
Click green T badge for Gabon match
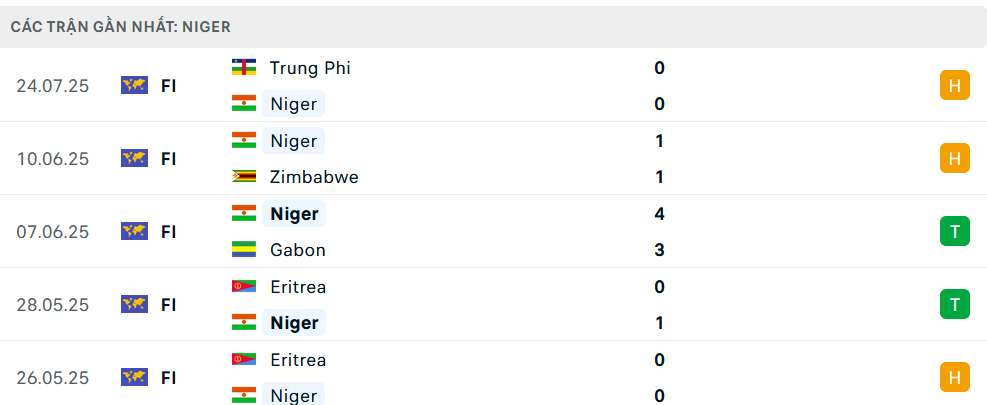[x=954, y=232]
